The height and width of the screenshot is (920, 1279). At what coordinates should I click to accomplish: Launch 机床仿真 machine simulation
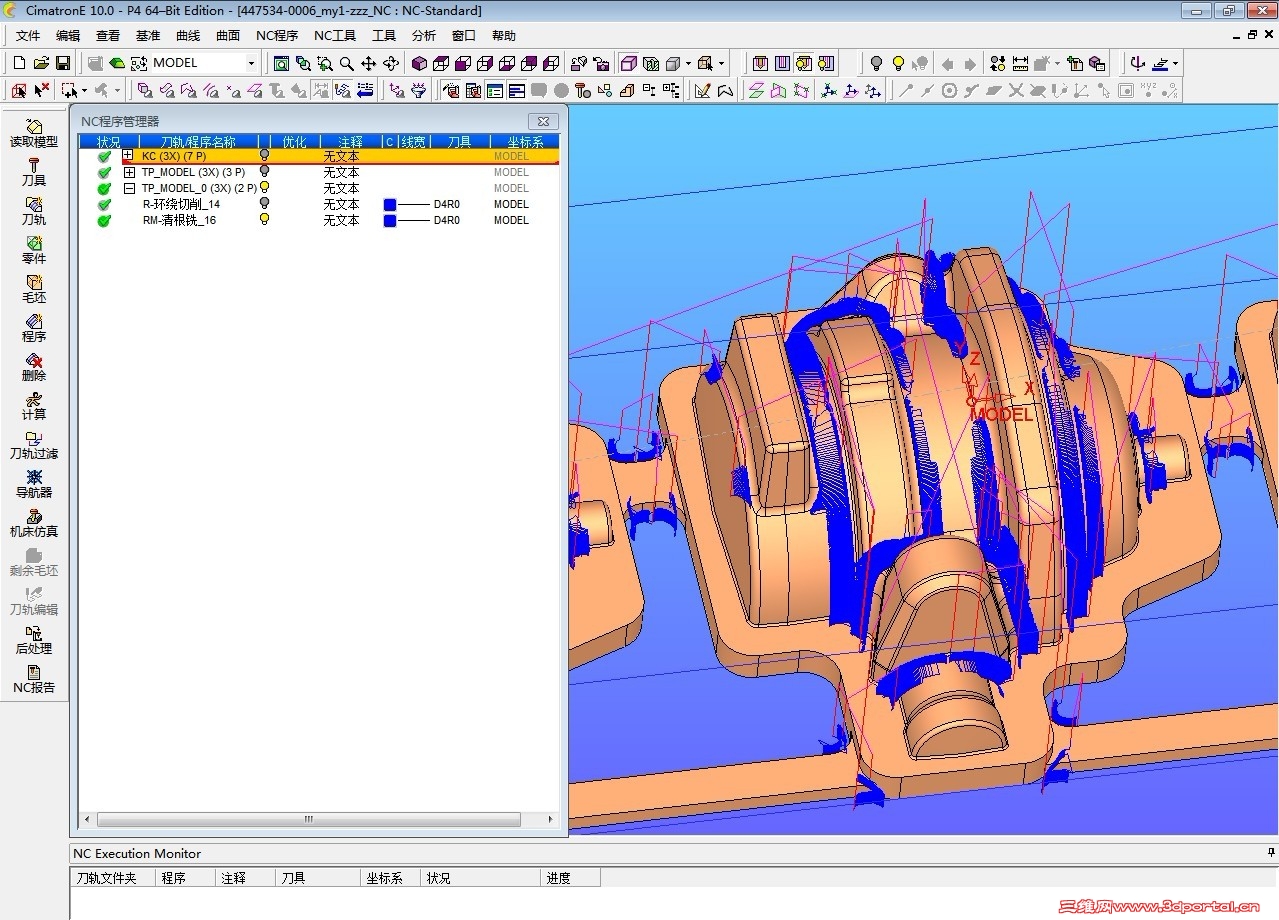pyautogui.click(x=34, y=522)
